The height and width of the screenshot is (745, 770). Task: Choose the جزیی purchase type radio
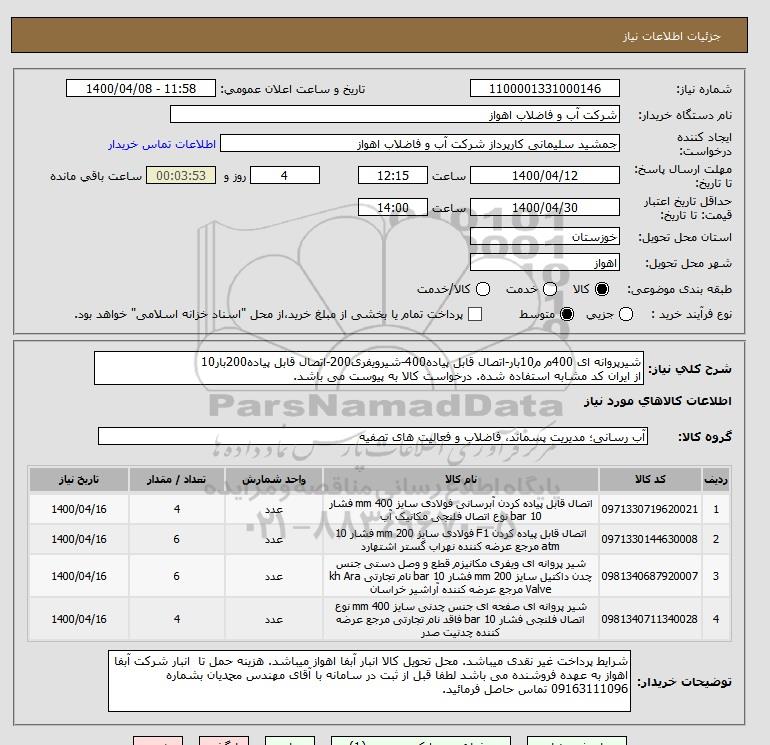(626, 314)
